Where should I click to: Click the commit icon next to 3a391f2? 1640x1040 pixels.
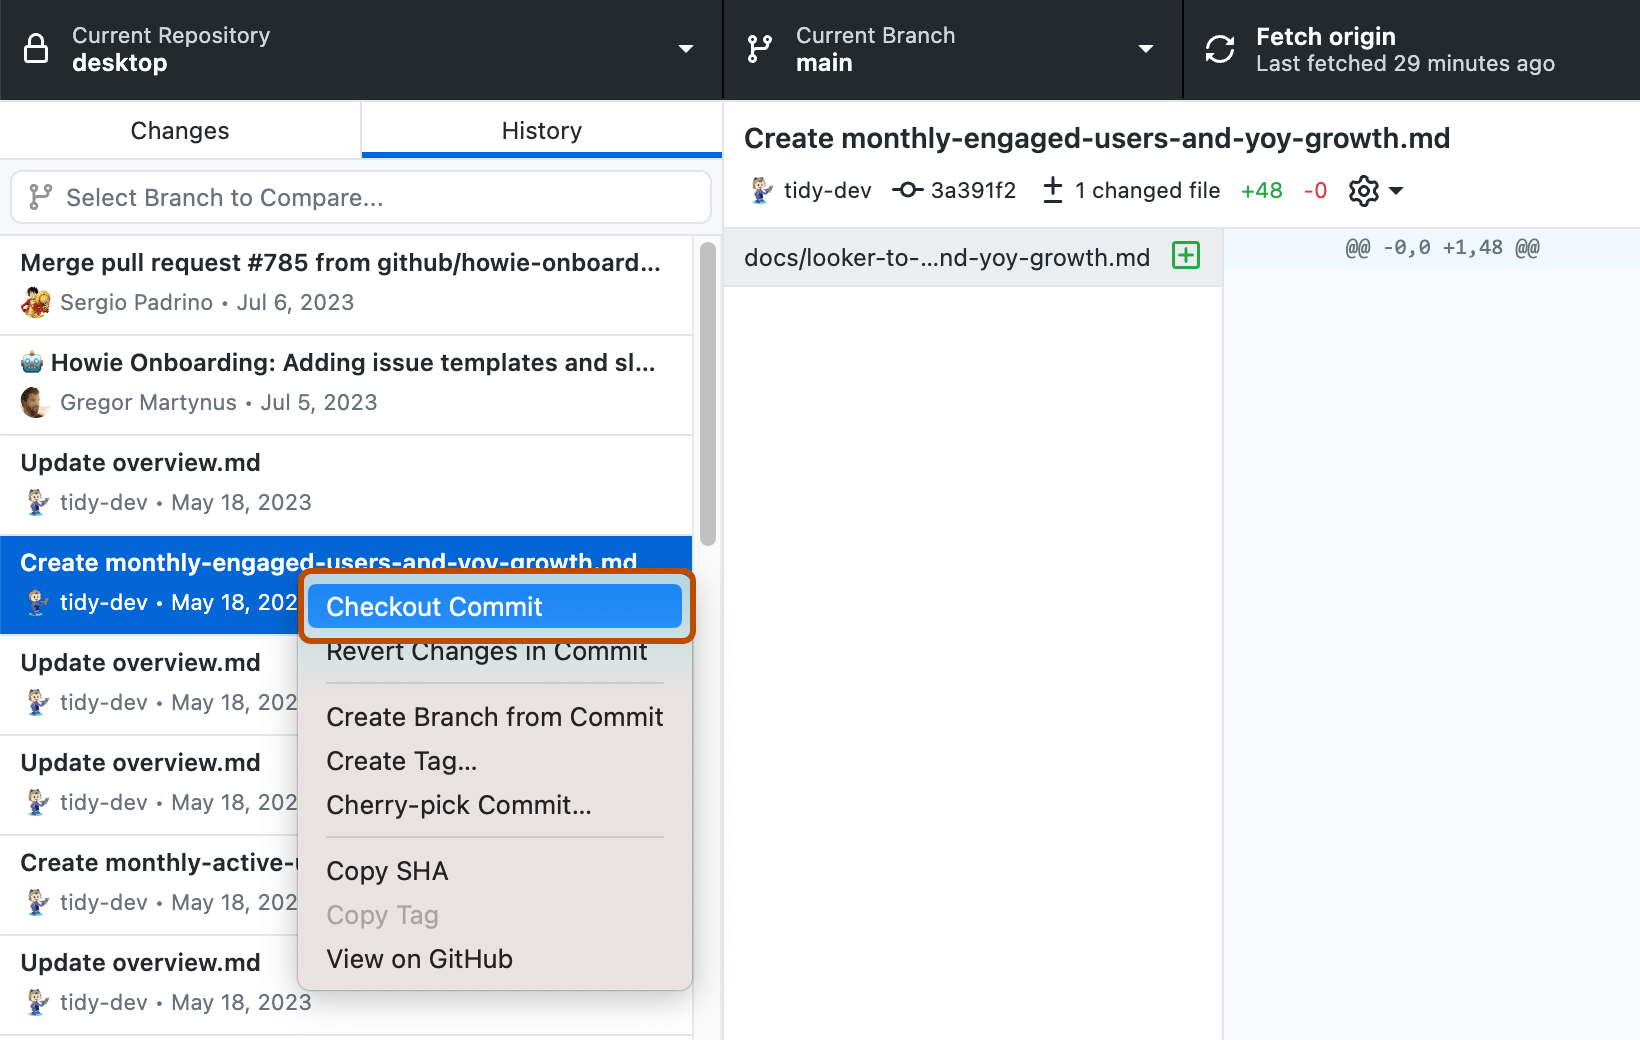click(x=907, y=190)
